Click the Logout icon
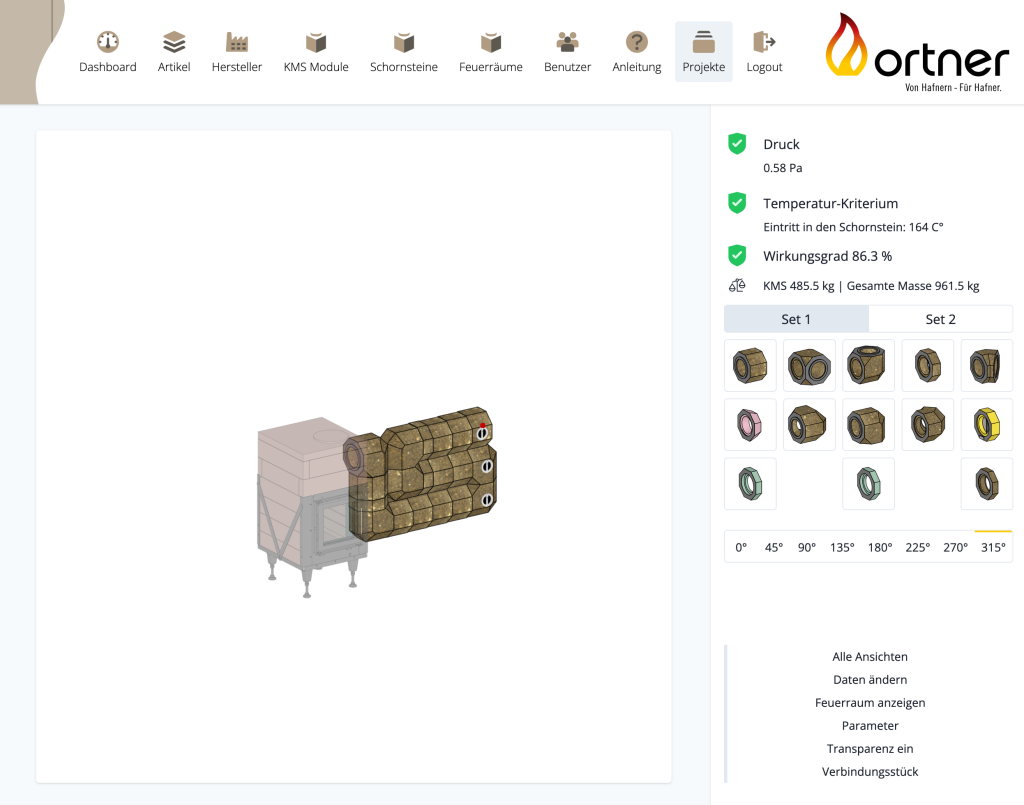Viewport: 1024px width, 805px height. (x=764, y=43)
